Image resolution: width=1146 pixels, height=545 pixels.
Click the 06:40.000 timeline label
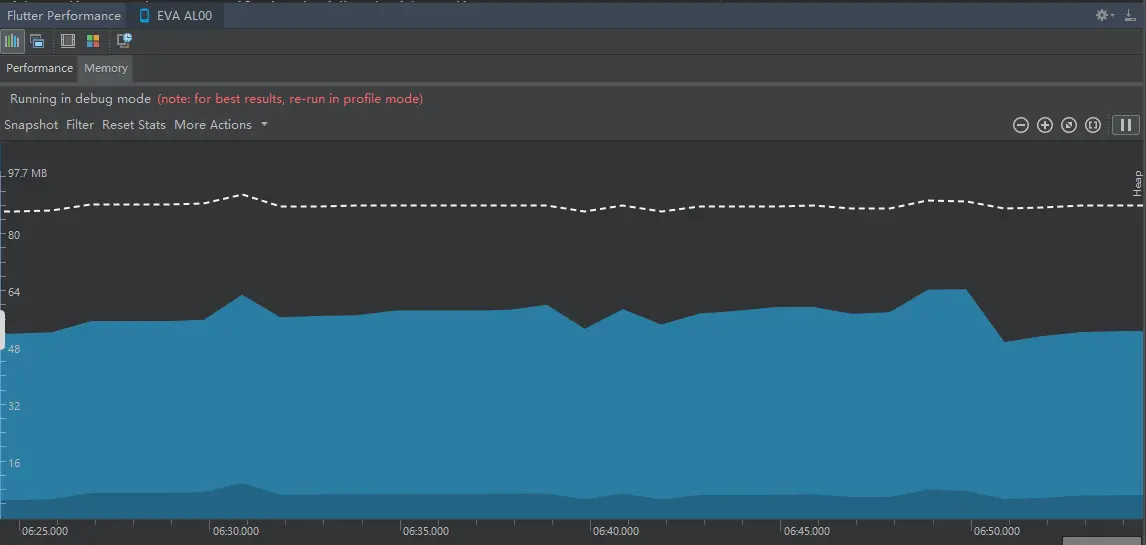(615, 531)
